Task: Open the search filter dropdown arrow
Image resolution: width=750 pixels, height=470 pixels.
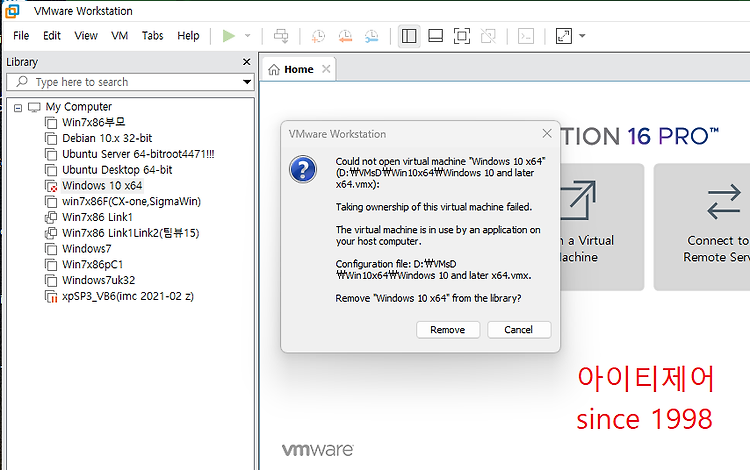Action: click(x=247, y=82)
